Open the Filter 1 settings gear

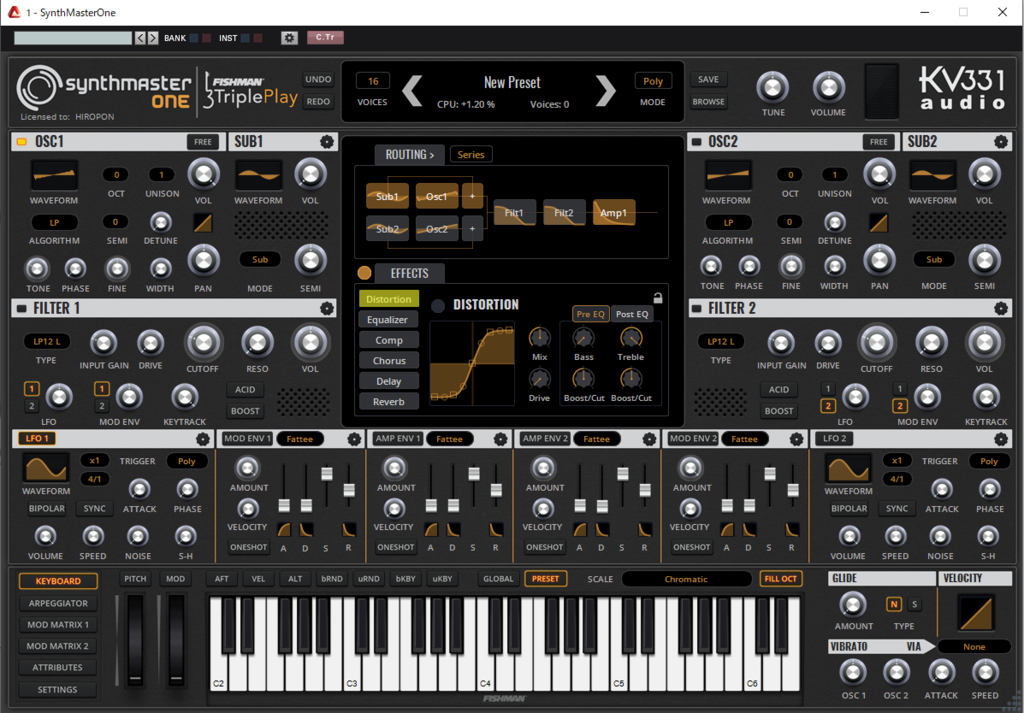click(327, 308)
